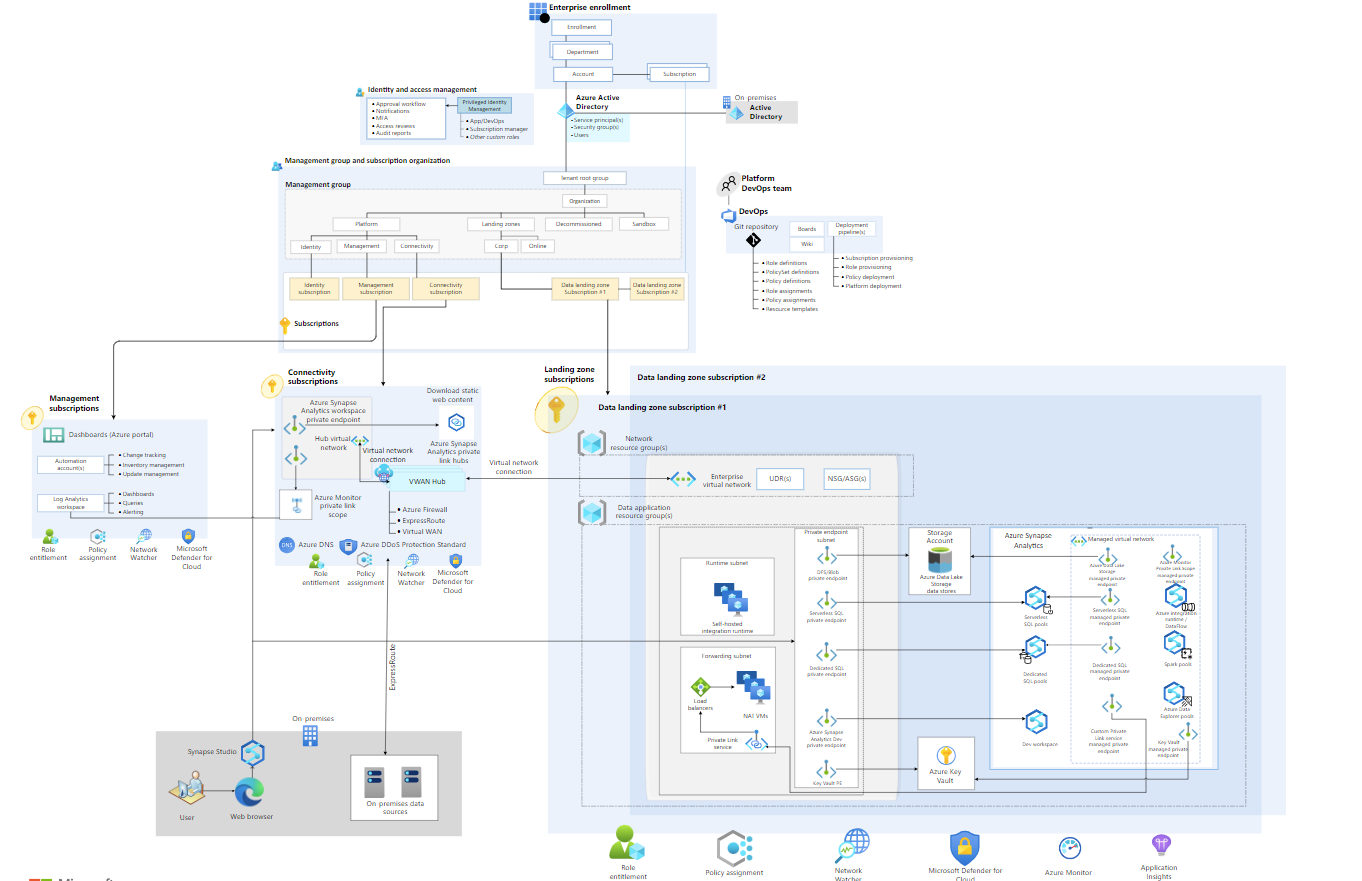The height and width of the screenshot is (881, 1362).
Task: Select the NSG/ASG(s) box
Action: pyautogui.click(x=846, y=479)
